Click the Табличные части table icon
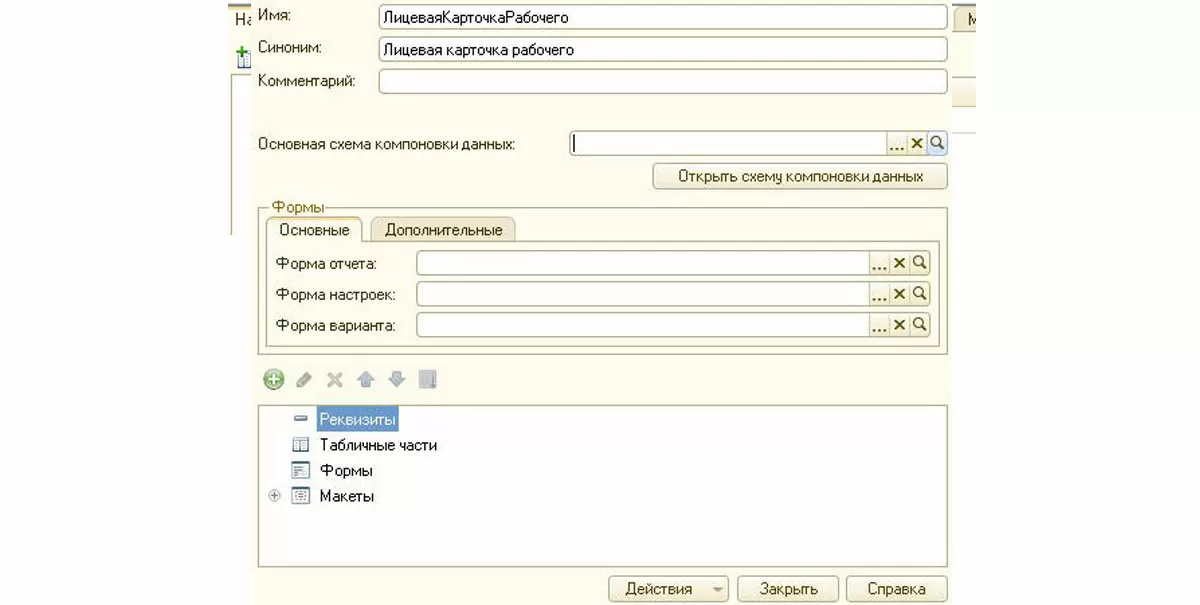Image resolution: width=1200 pixels, height=605 pixels. pos(300,445)
